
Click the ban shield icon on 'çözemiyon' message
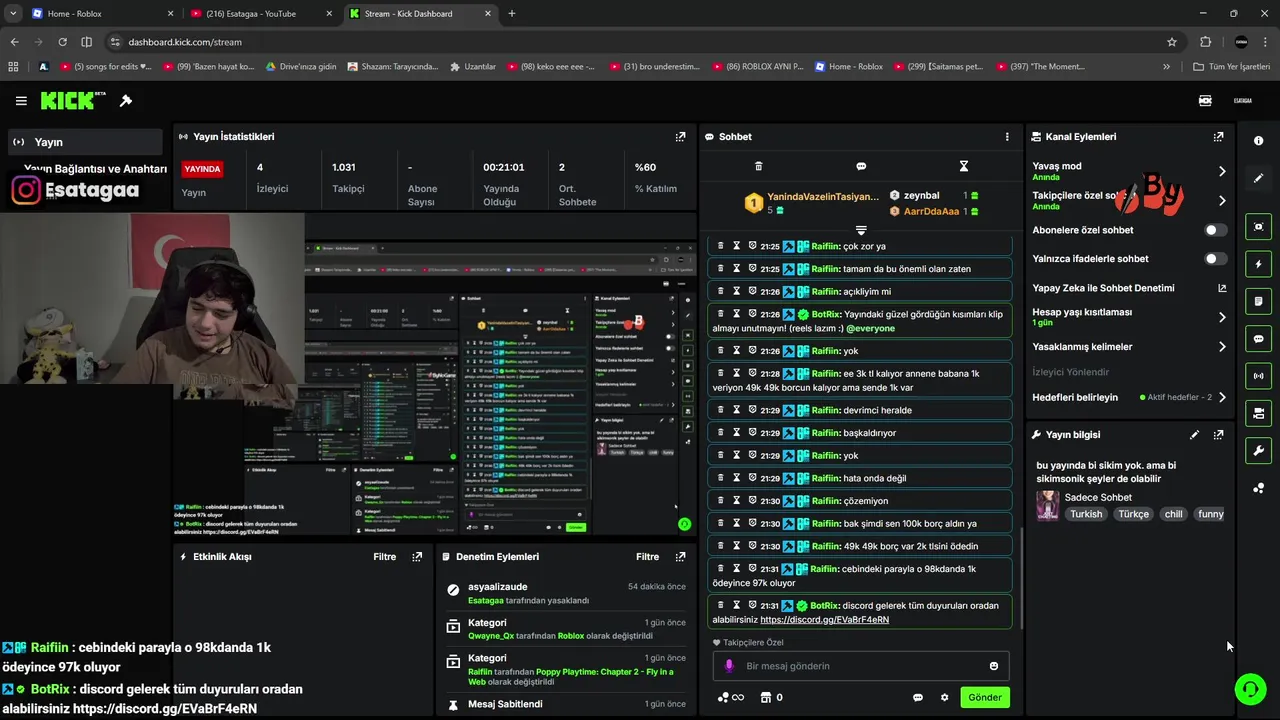tap(752, 501)
